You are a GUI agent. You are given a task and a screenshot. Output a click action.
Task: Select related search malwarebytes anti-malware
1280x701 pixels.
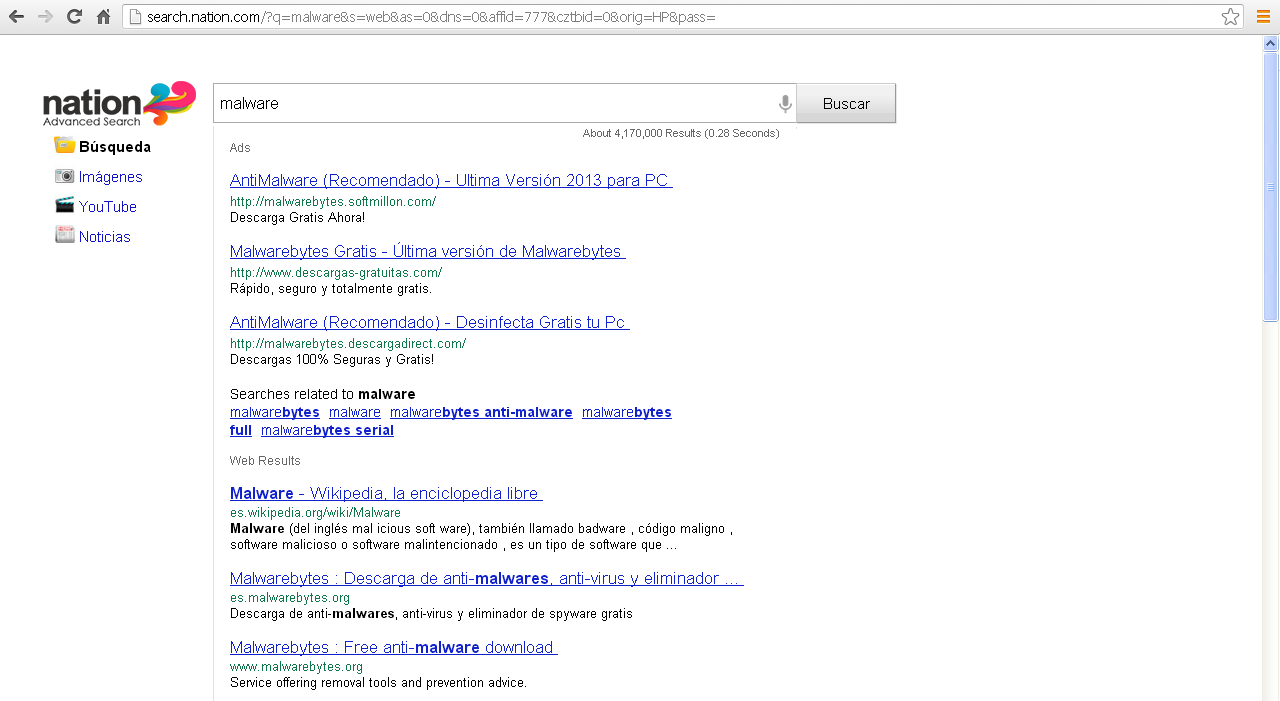(x=481, y=412)
